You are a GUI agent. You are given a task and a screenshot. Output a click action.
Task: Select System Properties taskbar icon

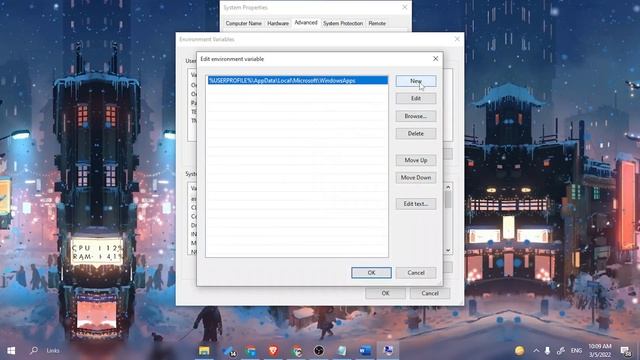[388, 351]
